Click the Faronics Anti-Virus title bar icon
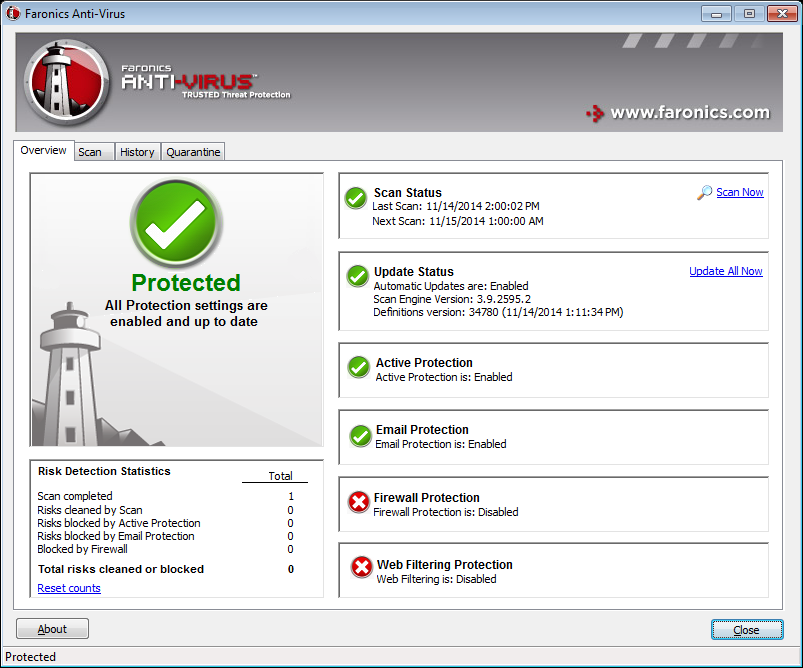The image size is (803, 668). 10,13
